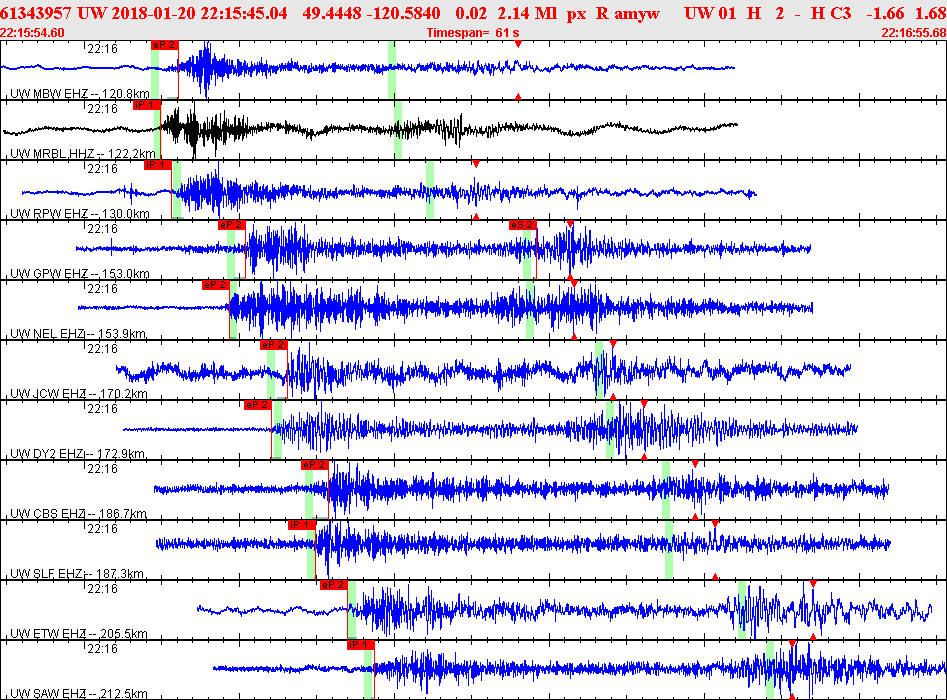Click the red triangle marker atop RPW trace
Screen dimensions: 947x700
click(x=476, y=164)
